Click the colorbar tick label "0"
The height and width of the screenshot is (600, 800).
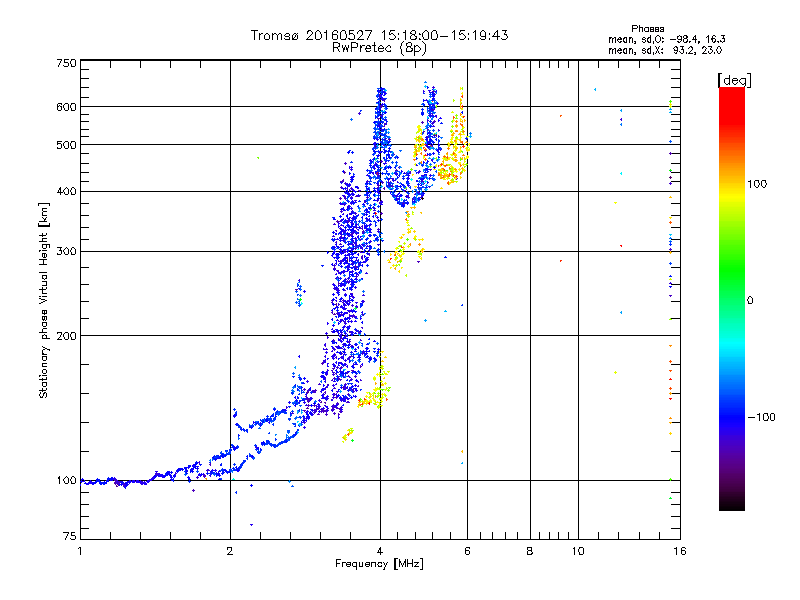pos(750,300)
